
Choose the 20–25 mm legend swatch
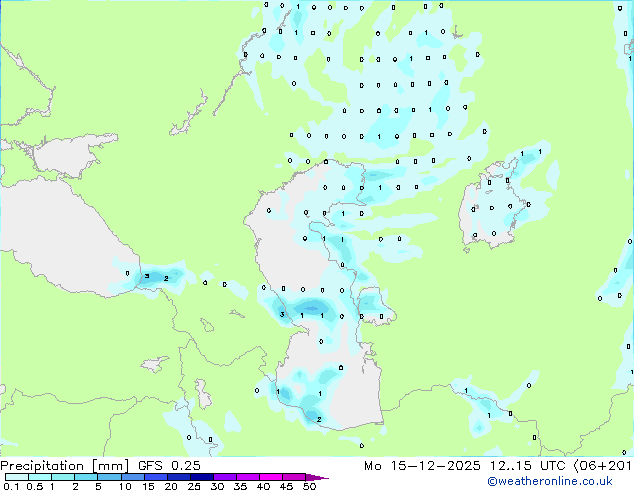click(179, 477)
